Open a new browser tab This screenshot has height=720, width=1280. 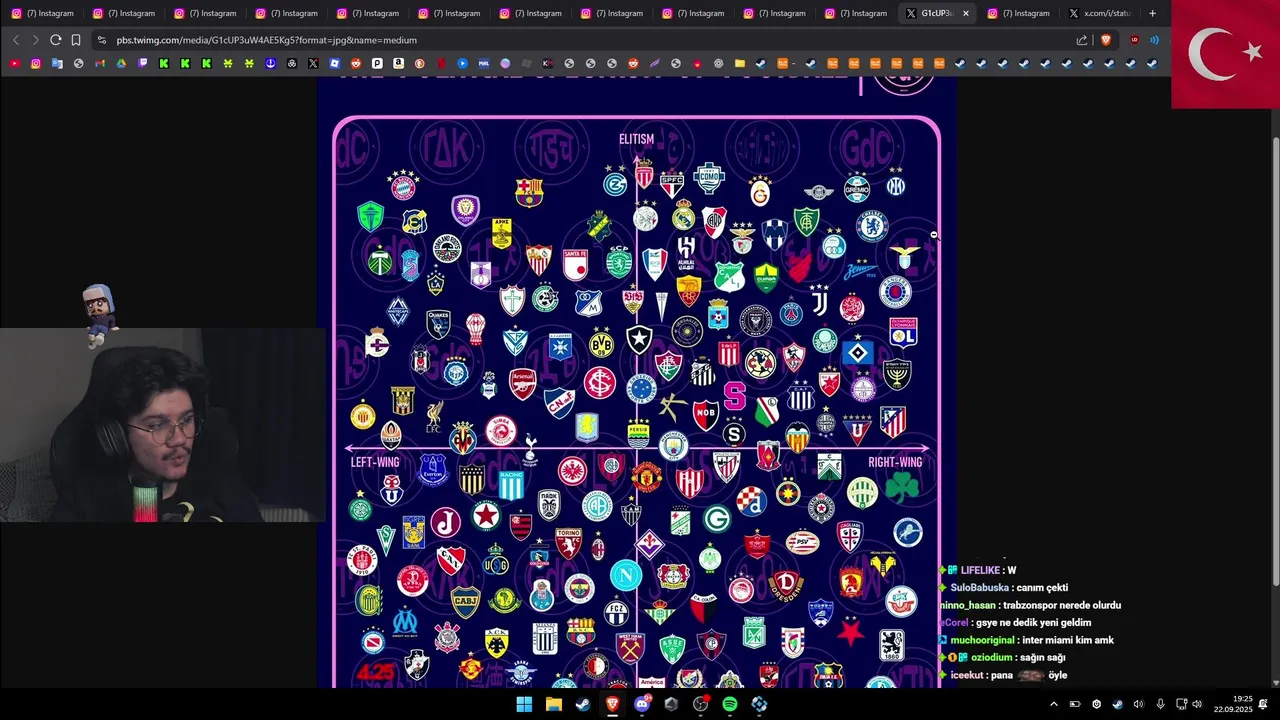click(1152, 13)
